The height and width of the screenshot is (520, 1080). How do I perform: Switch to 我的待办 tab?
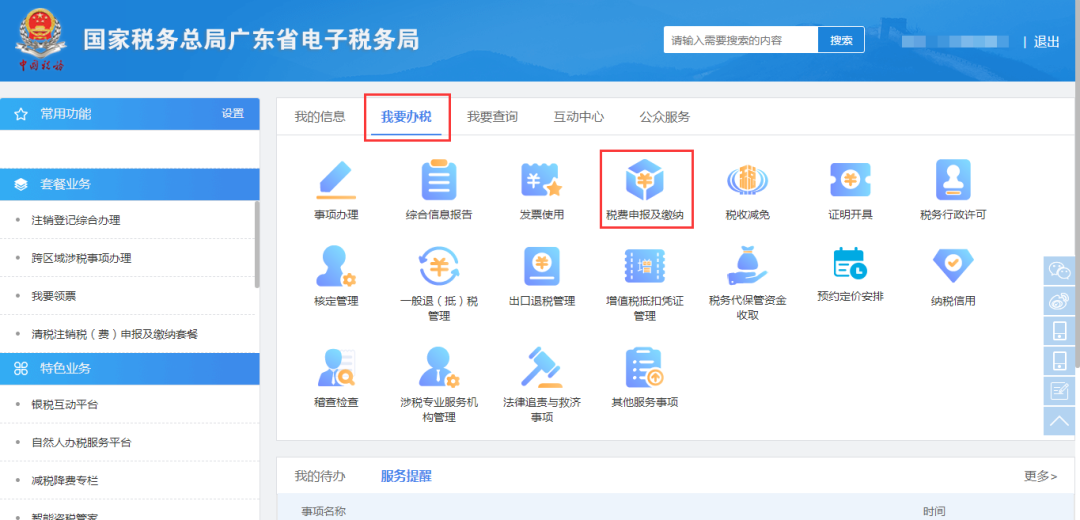[x=320, y=476]
